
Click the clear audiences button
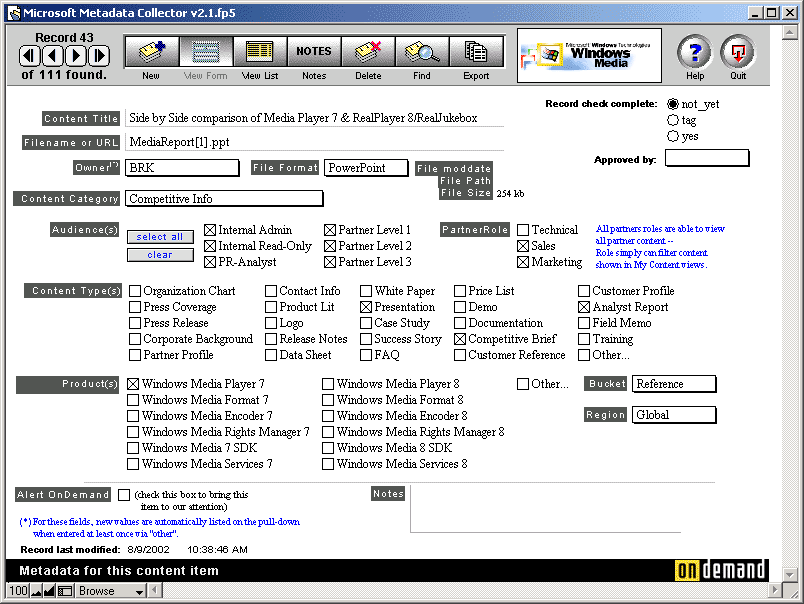point(160,255)
